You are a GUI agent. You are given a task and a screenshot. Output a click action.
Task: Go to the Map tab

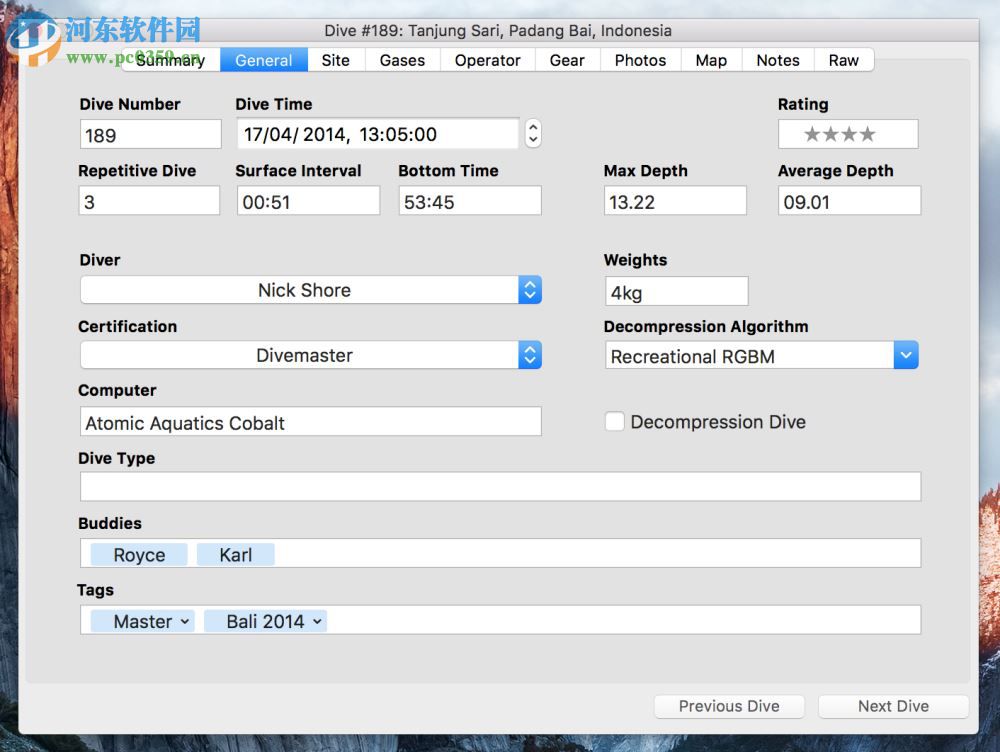[x=710, y=60]
